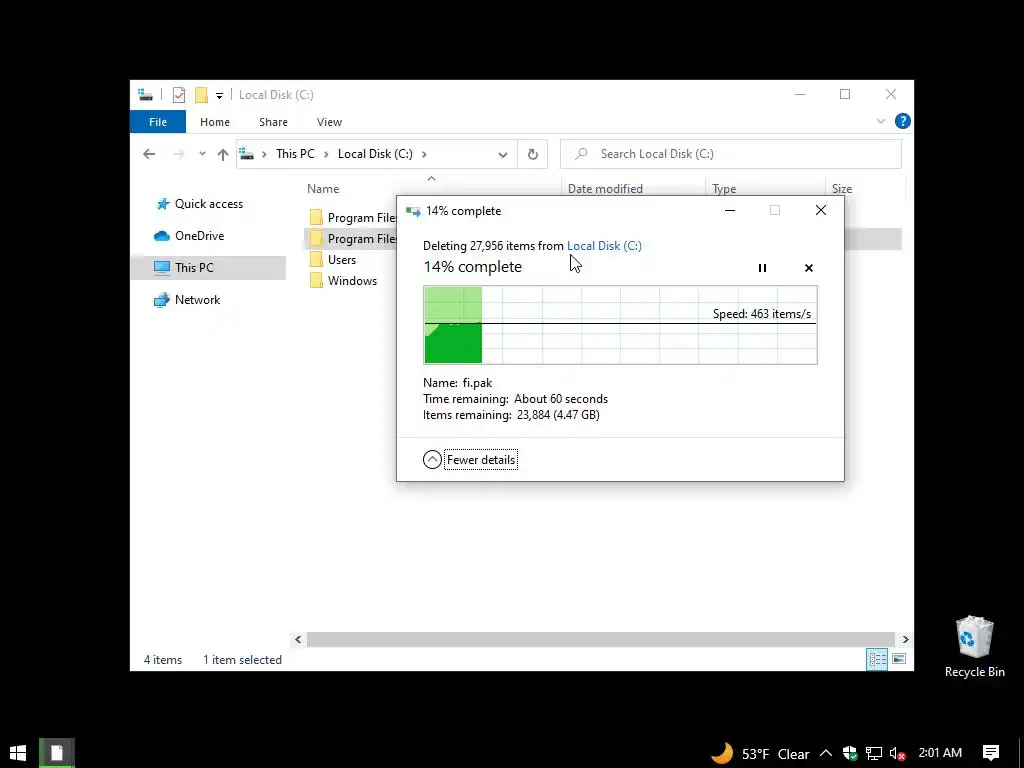Open the Windows Start menu
Image resolution: width=1024 pixels, height=768 pixels.
(18, 753)
